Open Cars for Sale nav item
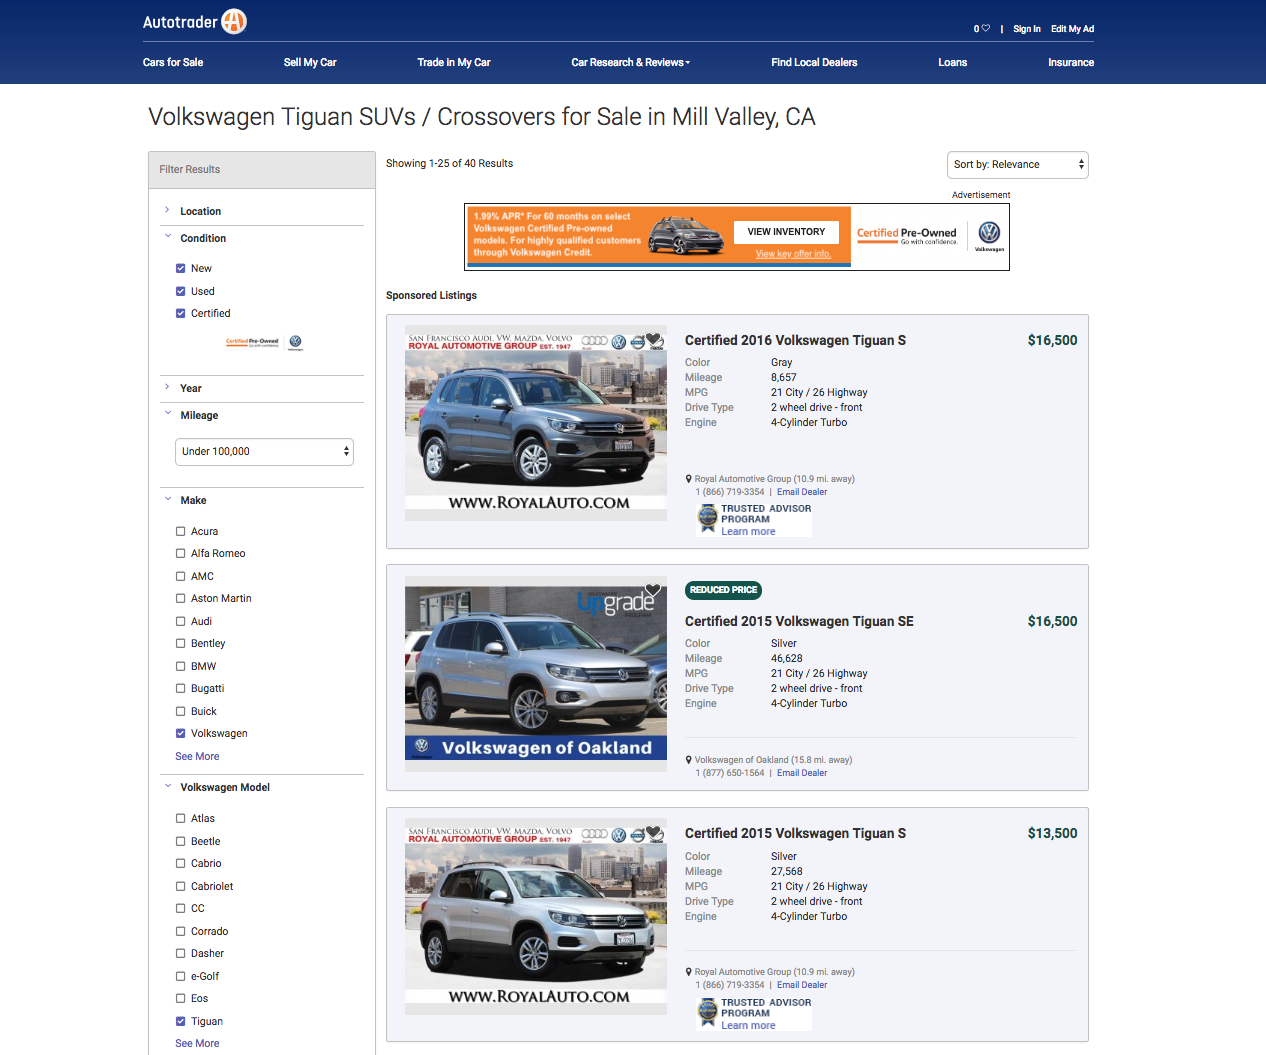Viewport: 1266px width, 1055px height. 173,62
